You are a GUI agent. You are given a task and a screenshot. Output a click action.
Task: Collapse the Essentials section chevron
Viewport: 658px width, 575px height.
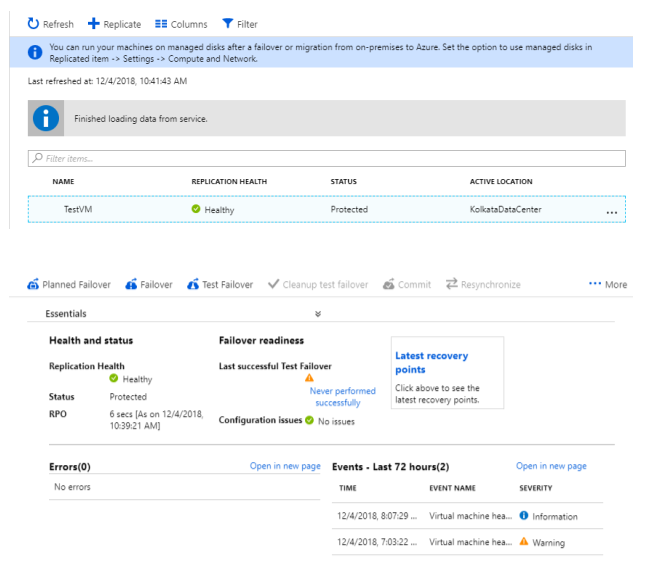pos(318,314)
